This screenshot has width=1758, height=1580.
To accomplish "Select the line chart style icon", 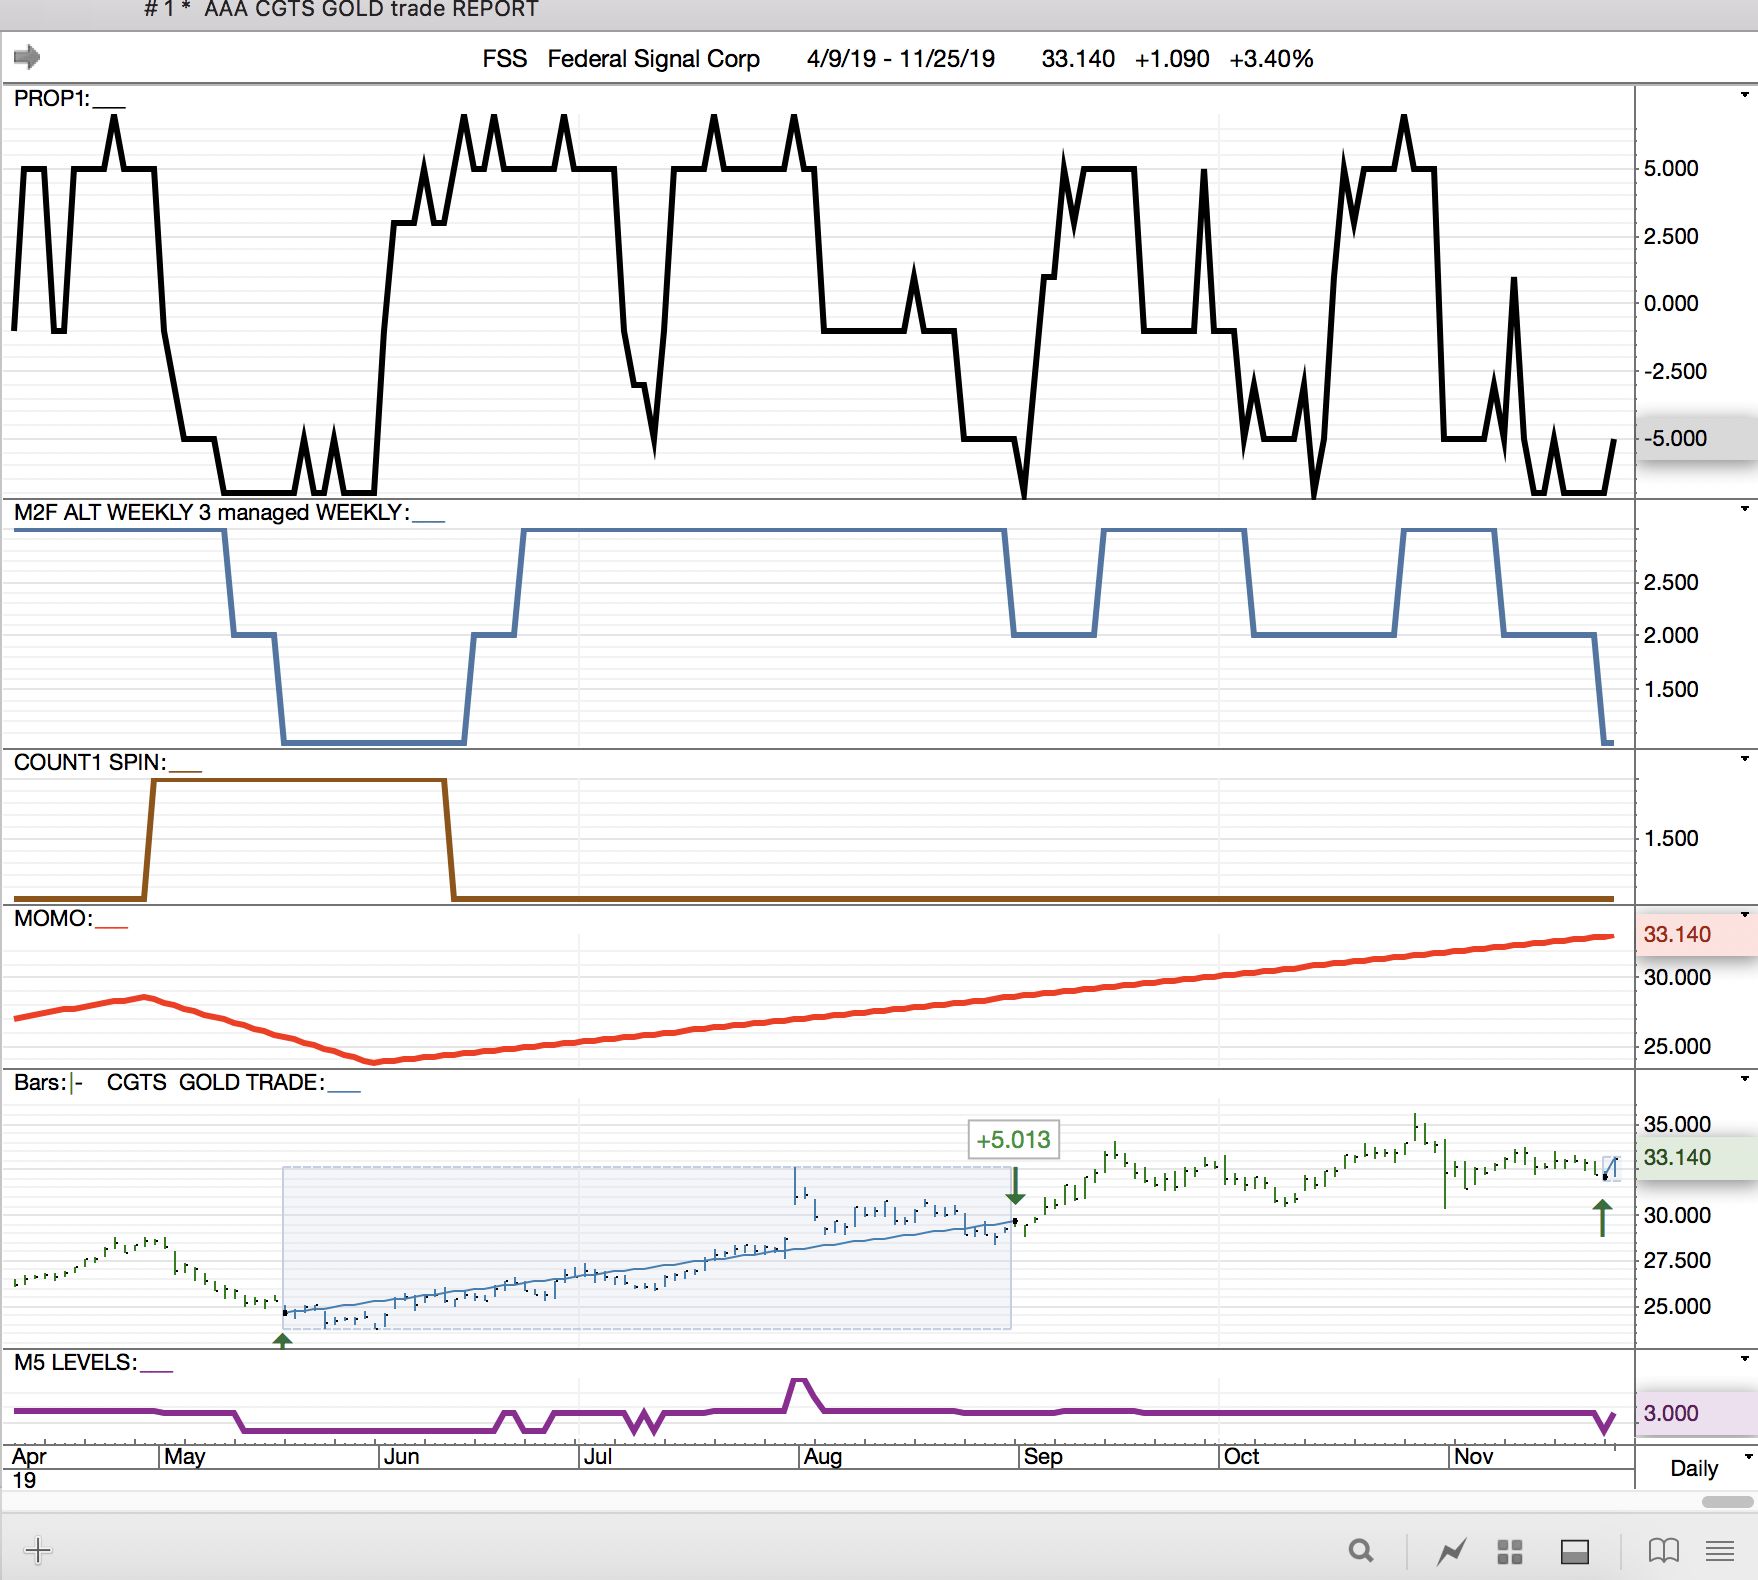I will 1451,1551.
